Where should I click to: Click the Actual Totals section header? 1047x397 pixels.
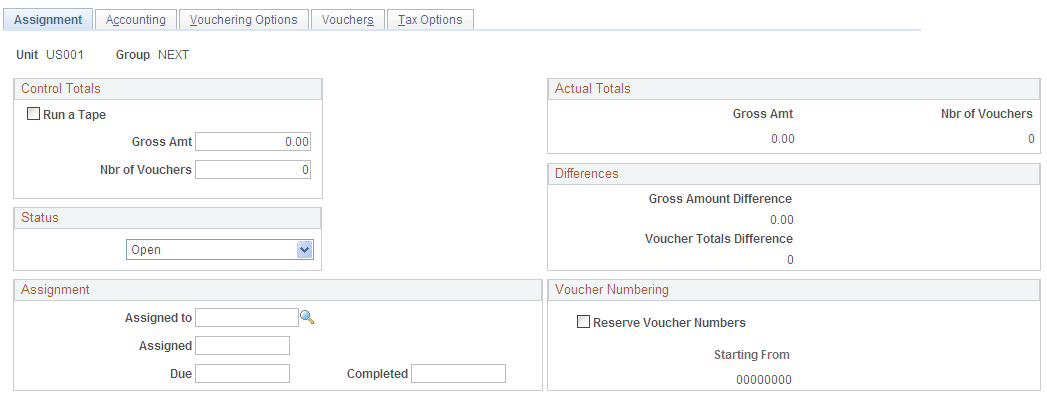[x=794, y=89]
